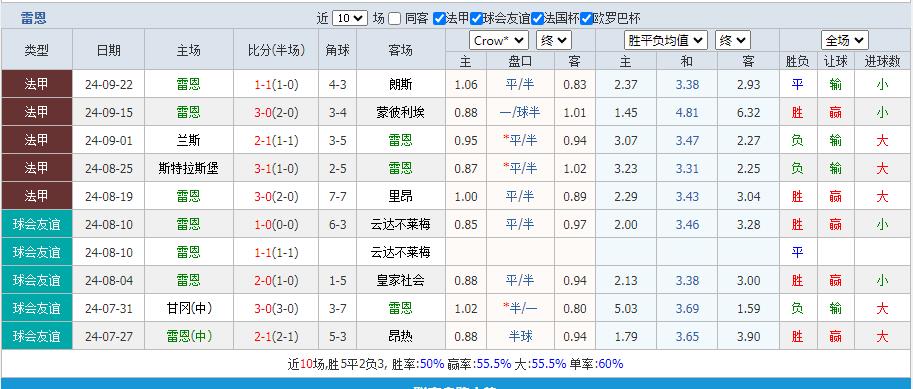Click the 雷恩 team heading
The height and width of the screenshot is (389, 913).
coord(34,18)
